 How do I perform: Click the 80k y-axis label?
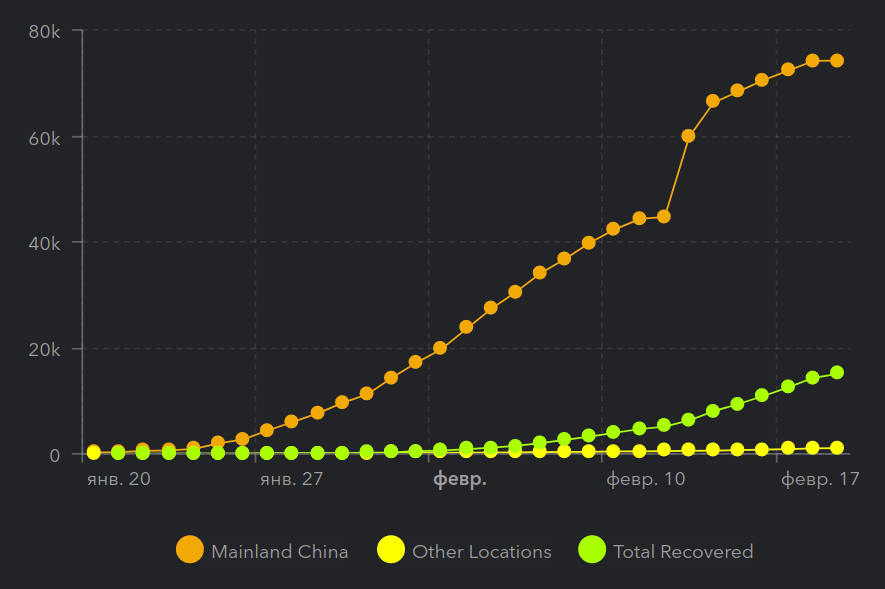tap(44, 31)
